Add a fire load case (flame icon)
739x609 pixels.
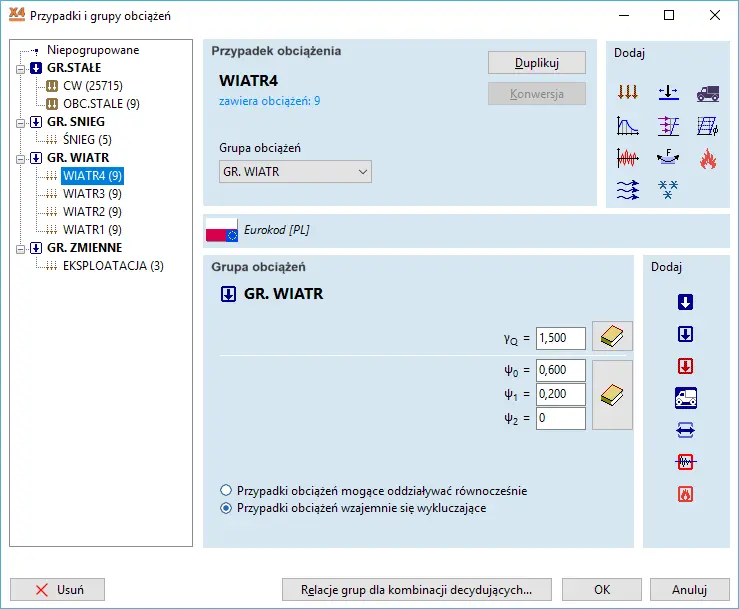click(707, 157)
